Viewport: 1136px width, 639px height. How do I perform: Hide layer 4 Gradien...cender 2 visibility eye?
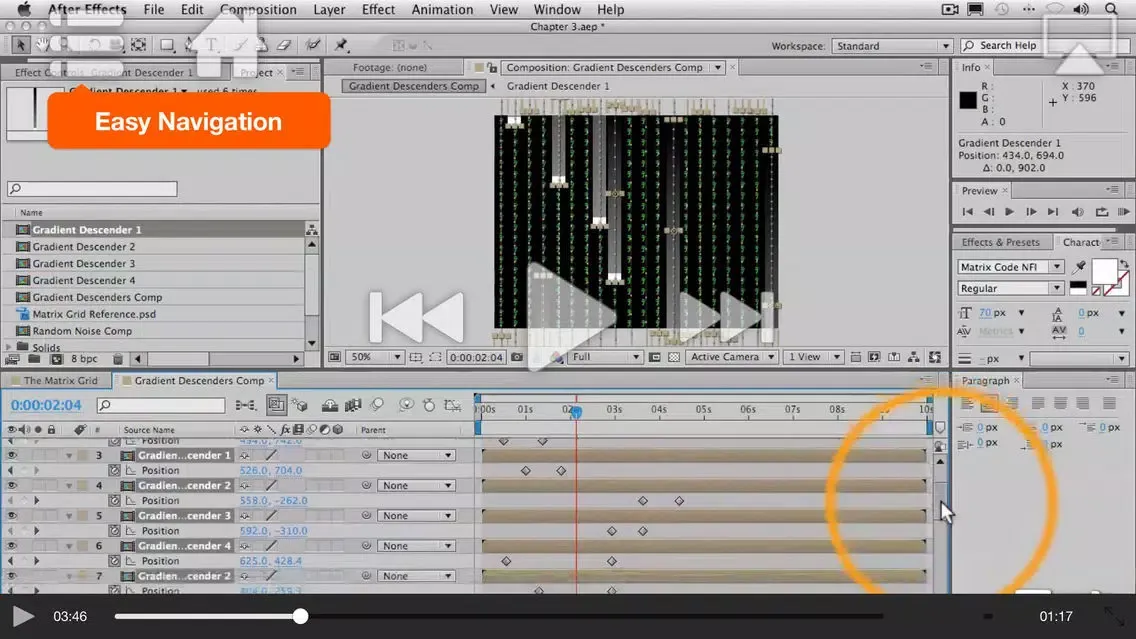click(x=12, y=485)
